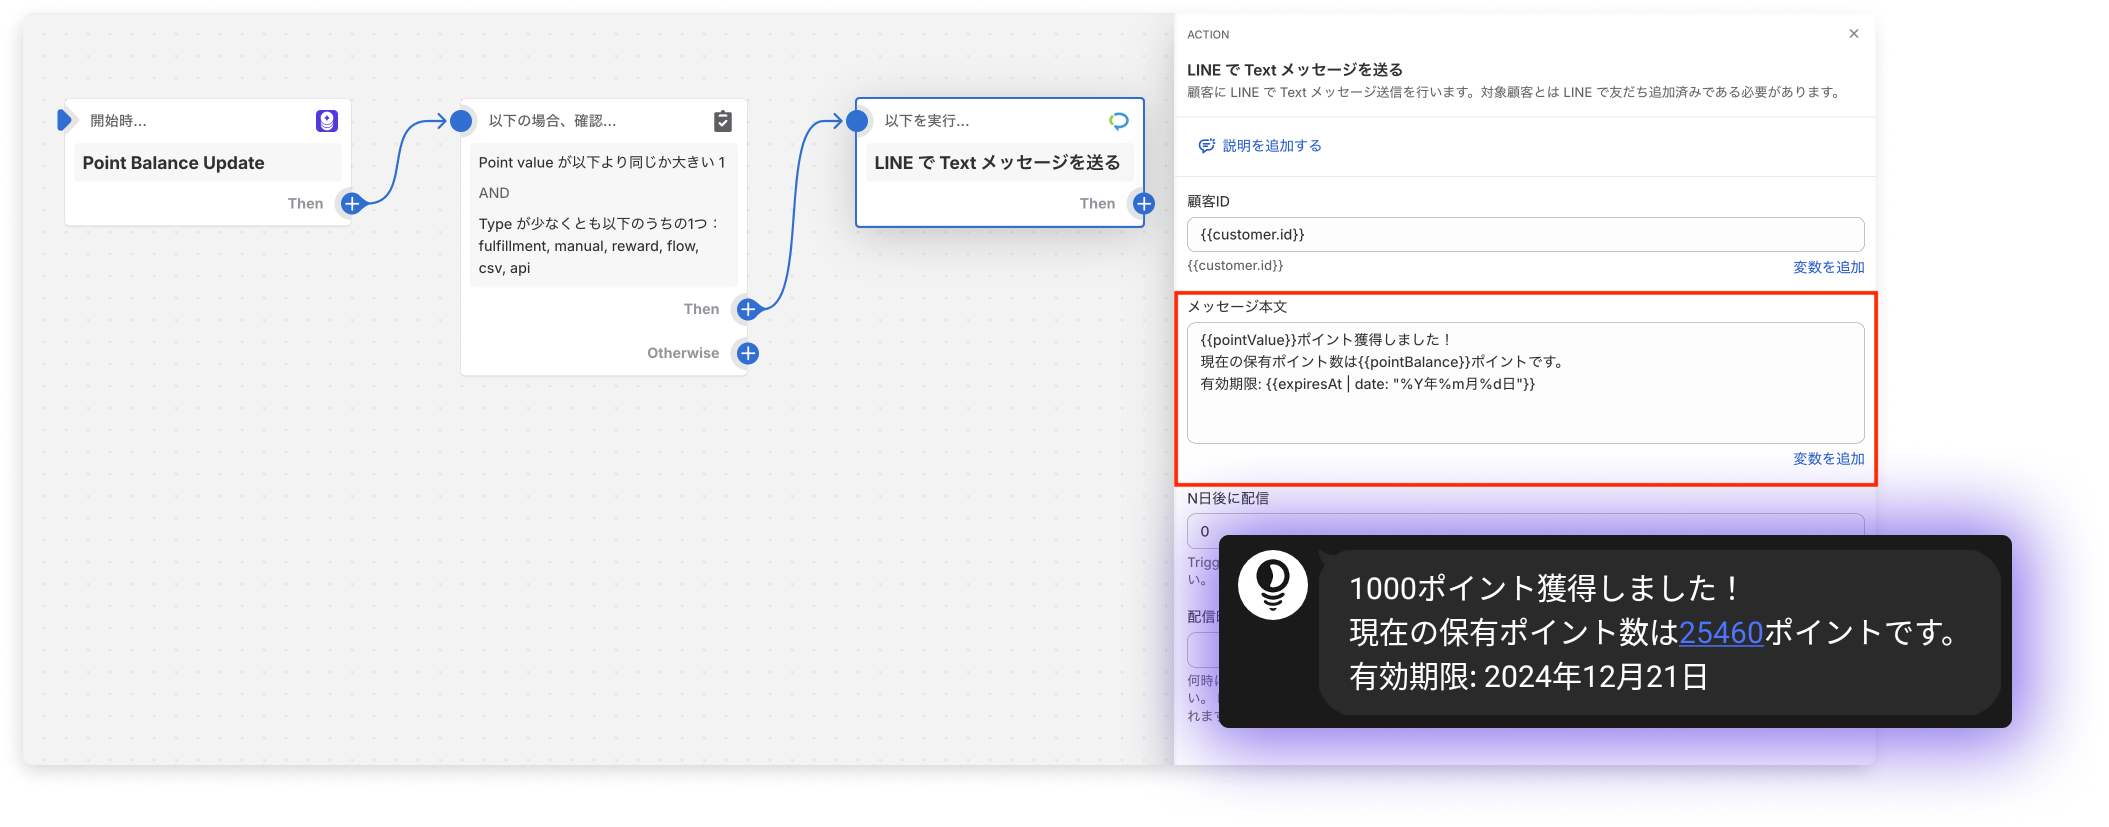2109x827 pixels.
Task: Click the LINE app icon on the action node
Action: [1118, 121]
